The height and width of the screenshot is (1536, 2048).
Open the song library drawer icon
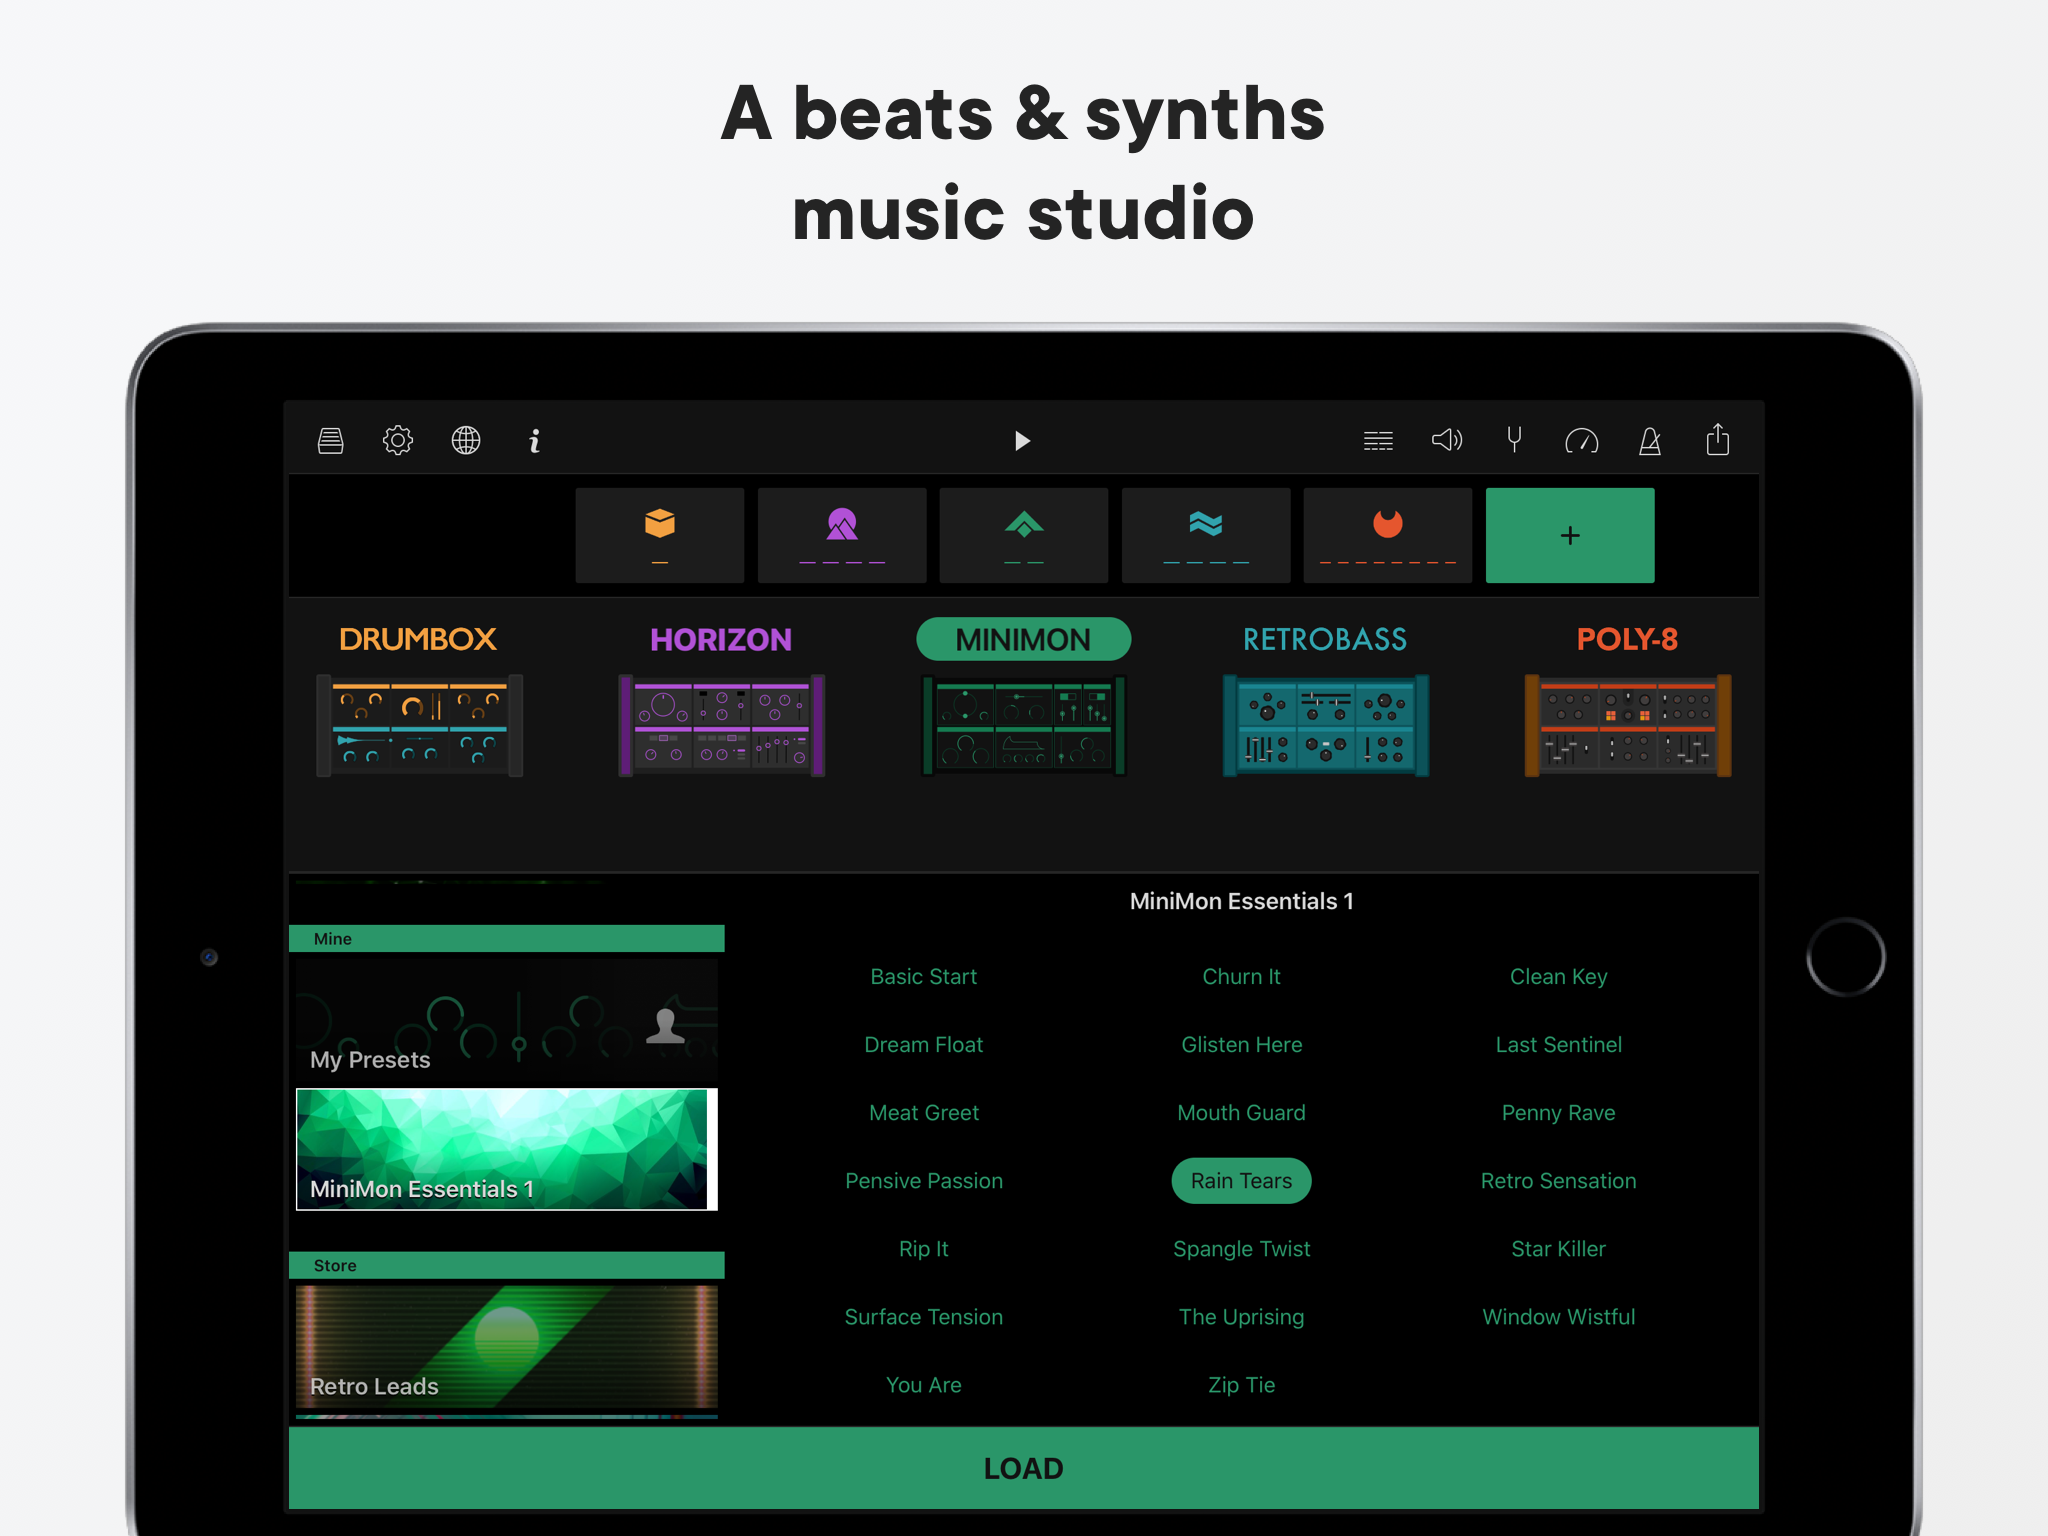click(331, 440)
